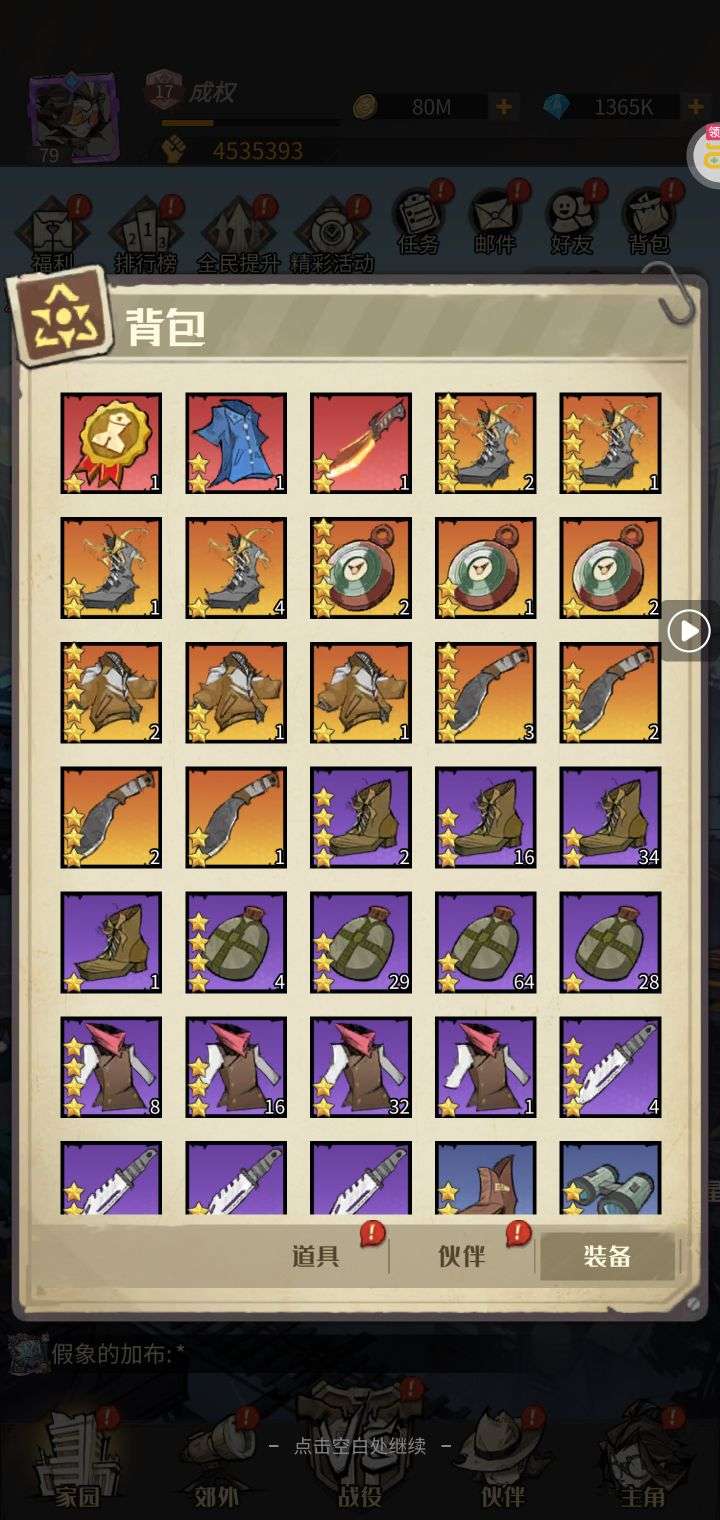
Task: Click the round play arrow button
Action: 689,631
